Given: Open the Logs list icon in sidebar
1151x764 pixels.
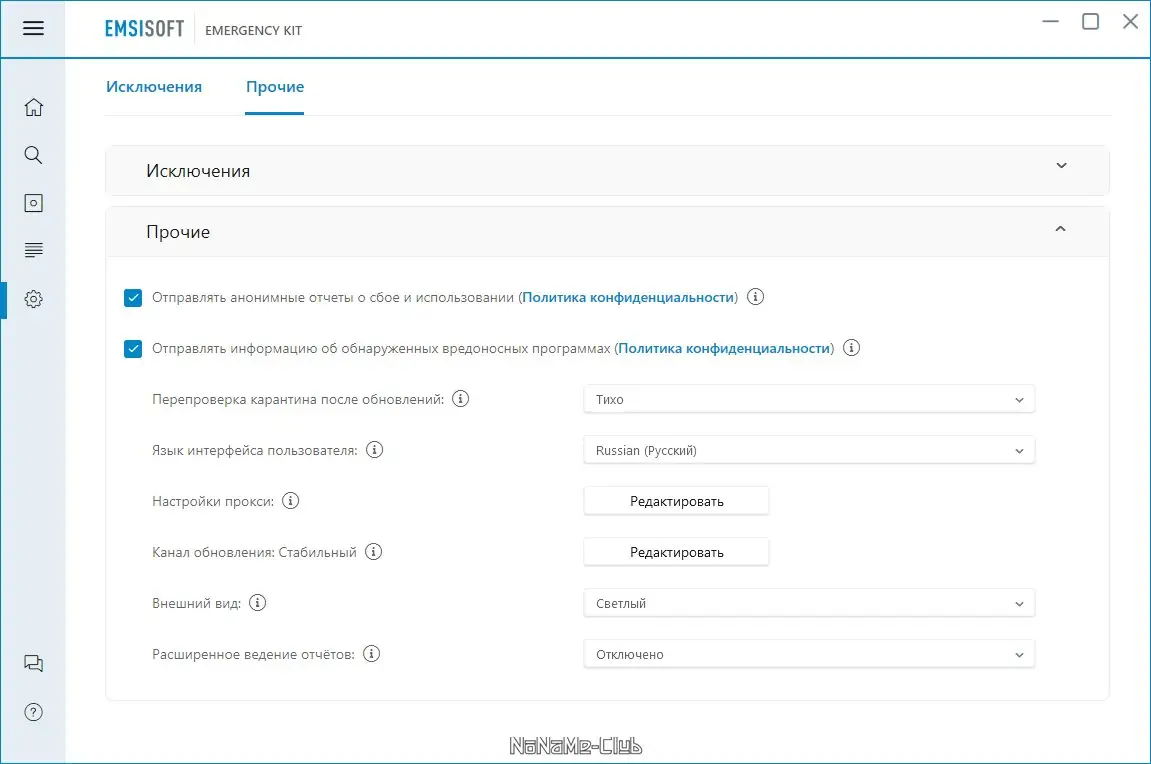Looking at the screenshot, I should click(x=33, y=250).
